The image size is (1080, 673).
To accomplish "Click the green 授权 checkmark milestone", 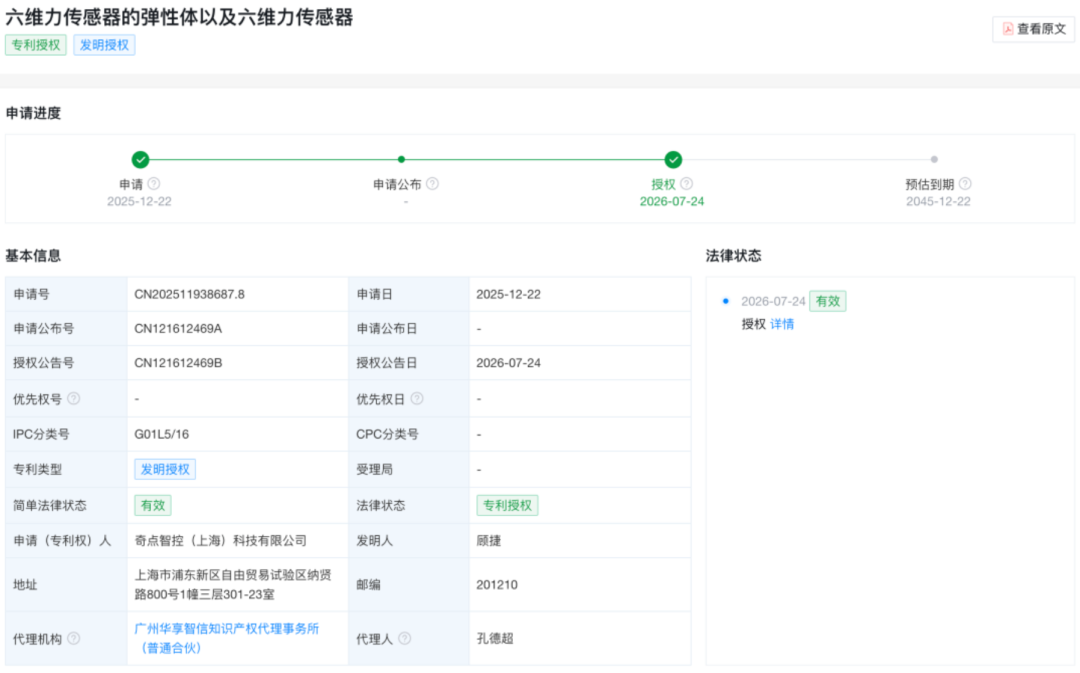I will click(673, 160).
